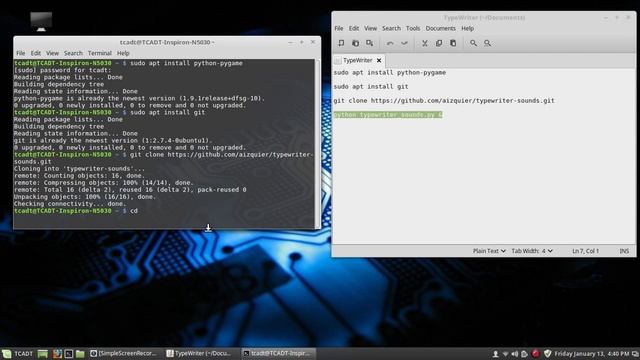Switch to SimpleScreenRecorder taskbar window
The height and width of the screenshot is (360, 640).
(x=124, y=353)
